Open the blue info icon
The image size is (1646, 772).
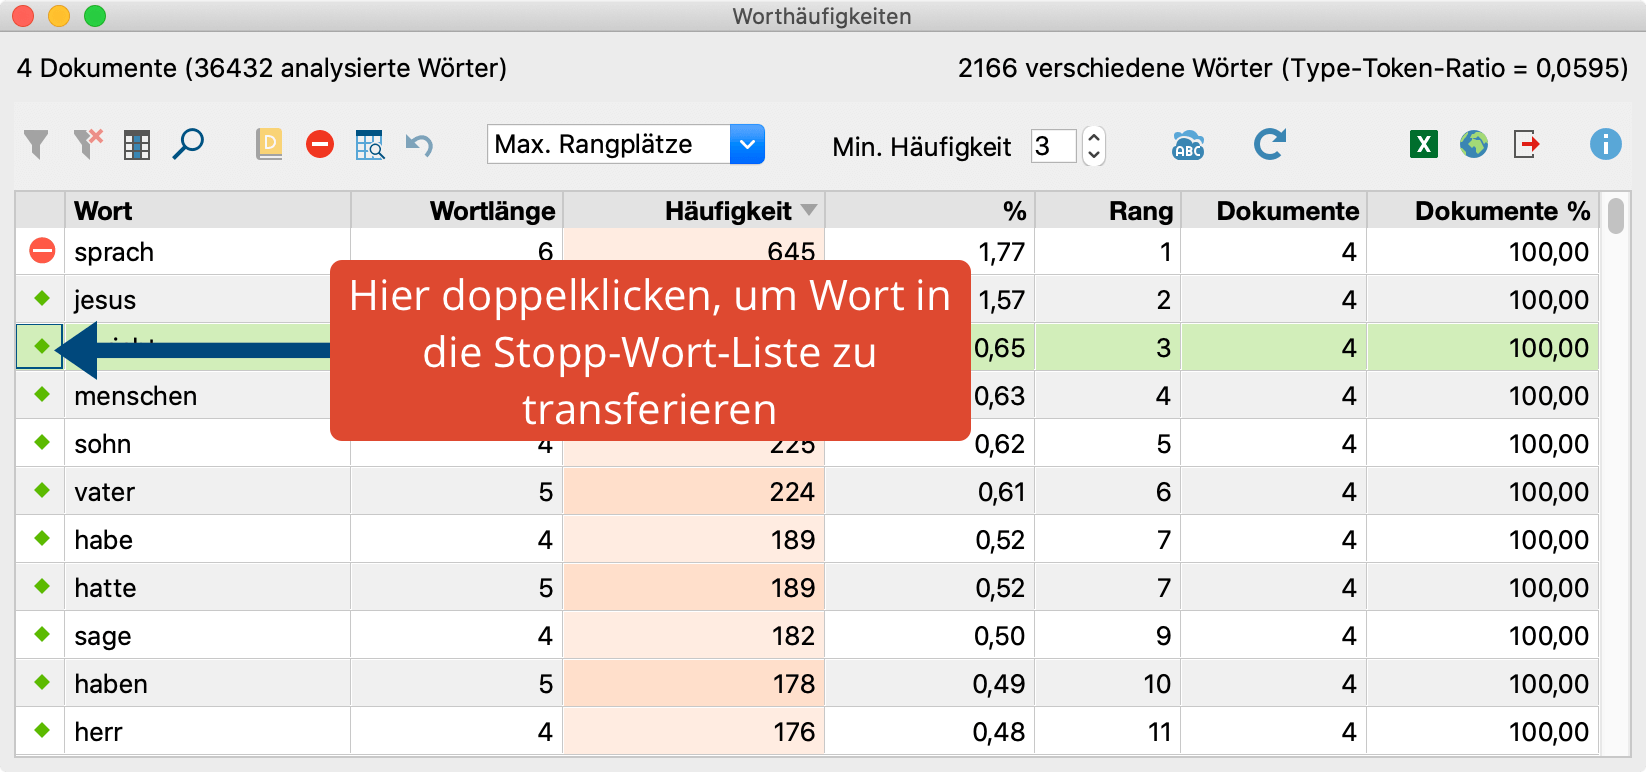1606,145
